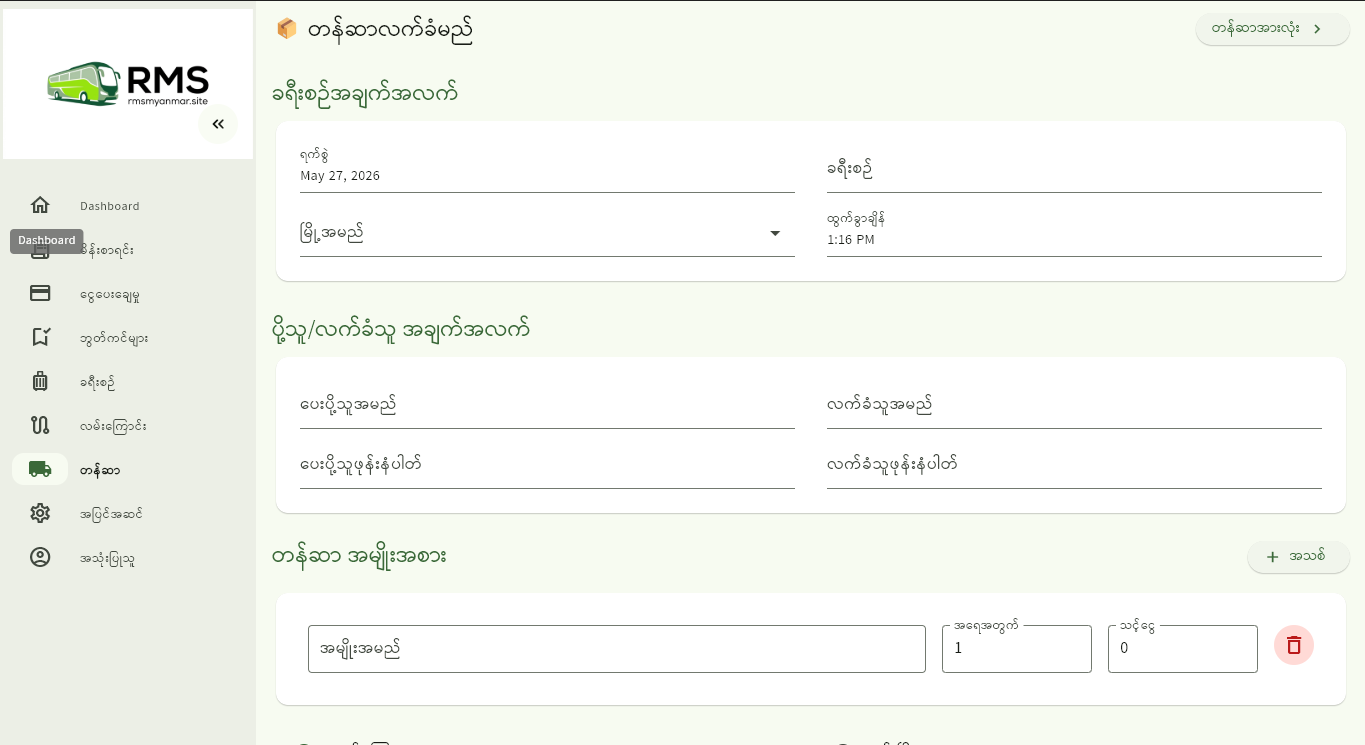This screenshot has width=1365, height=745.
Task: Click the + အသစ် add button
Action: pos(1298,557)
